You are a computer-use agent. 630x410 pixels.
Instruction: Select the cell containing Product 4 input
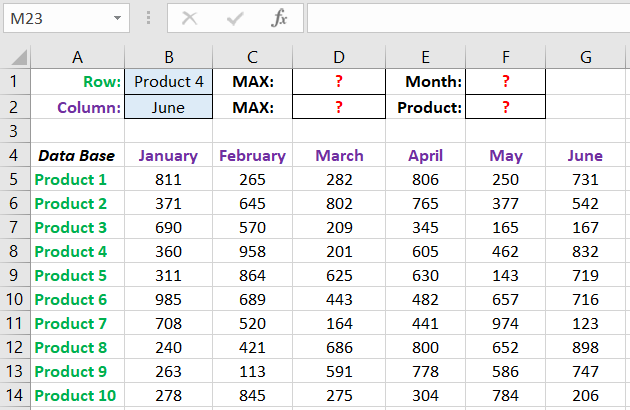[x=169, y=82]
